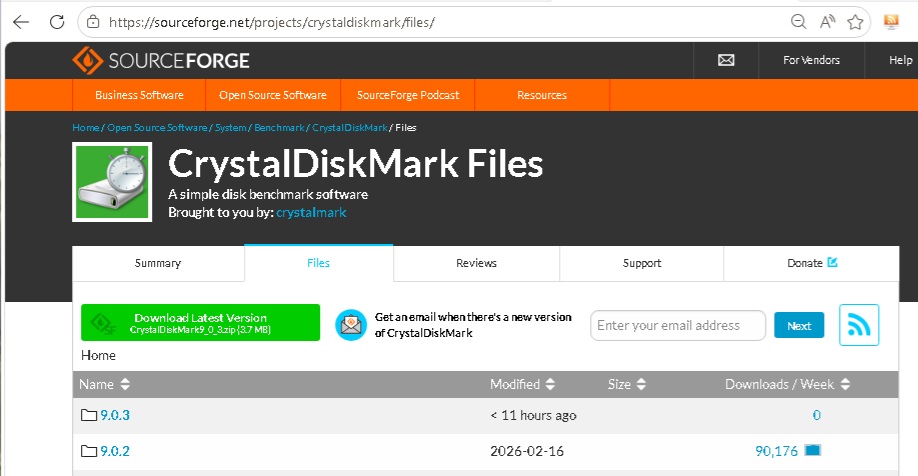
Task: Open the 9.0.3 folder link
Action: pos(115,415)
